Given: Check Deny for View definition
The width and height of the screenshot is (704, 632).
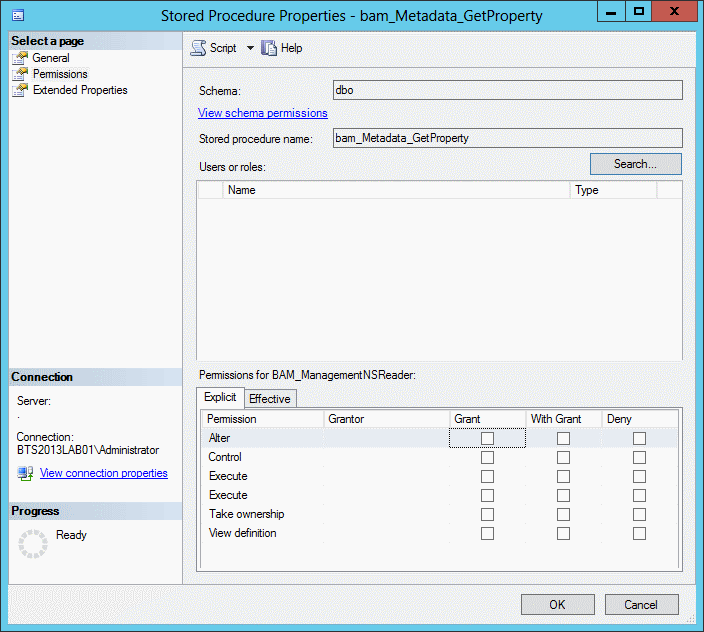Looking at the screenshot, I should click(639, 533).
